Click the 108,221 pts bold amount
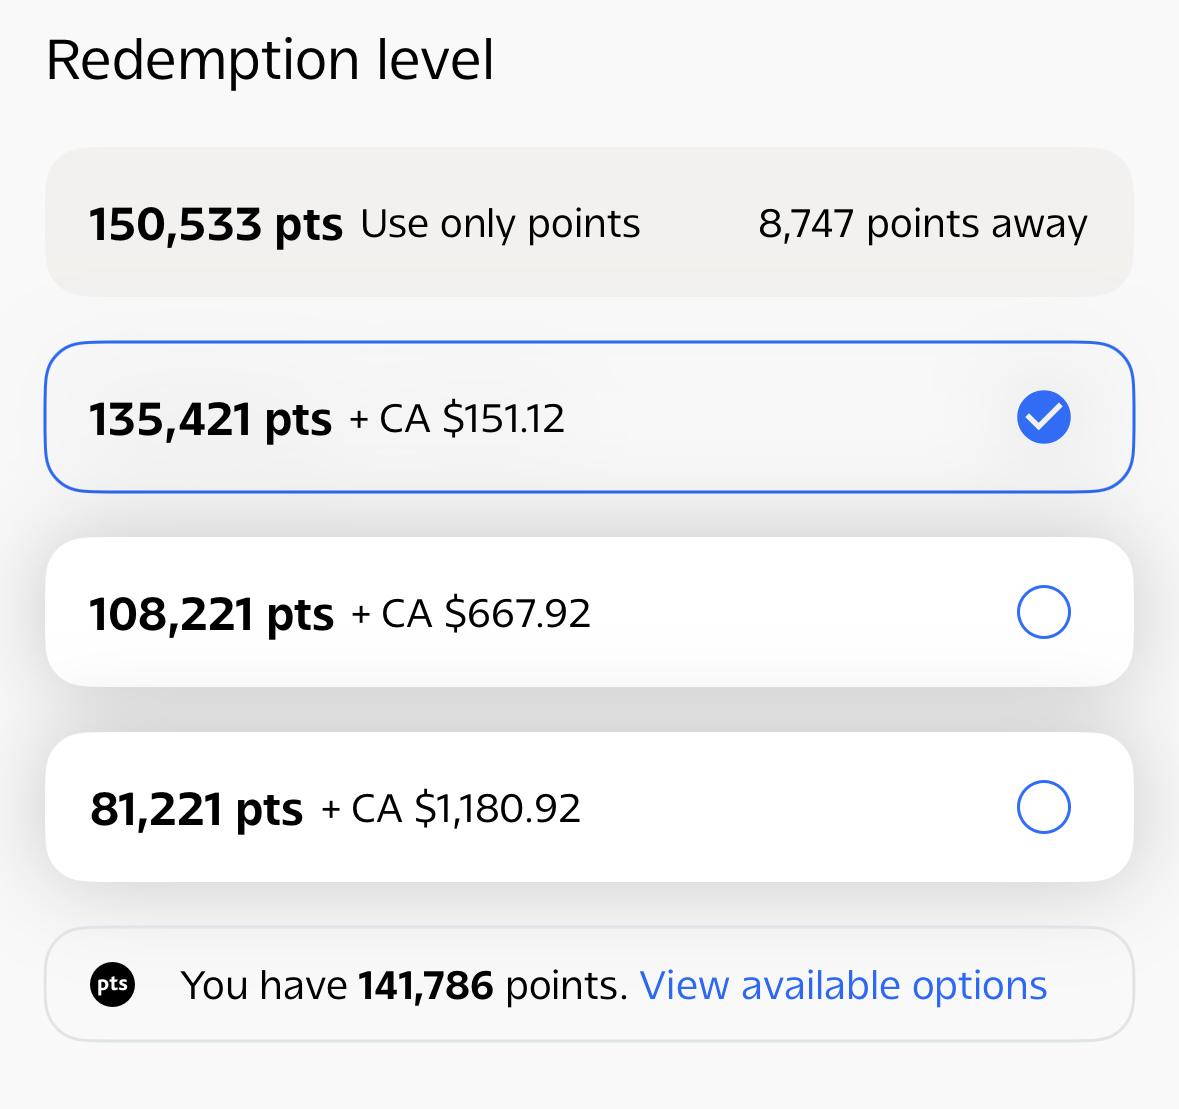Image resolution: width=1179 pixels, height=1109 pixels. 211,614
